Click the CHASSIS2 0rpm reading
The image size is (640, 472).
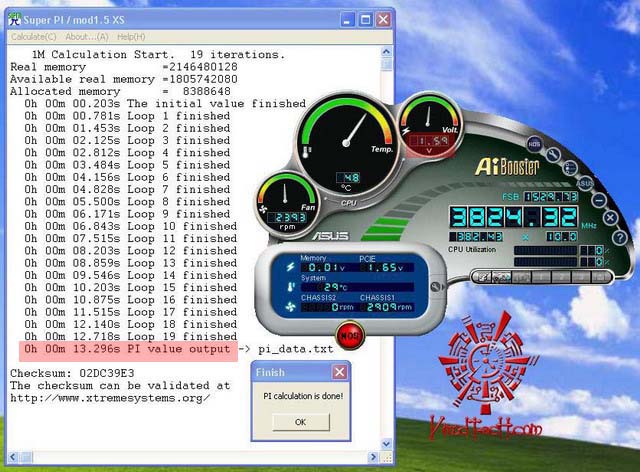tap(329, 307)
